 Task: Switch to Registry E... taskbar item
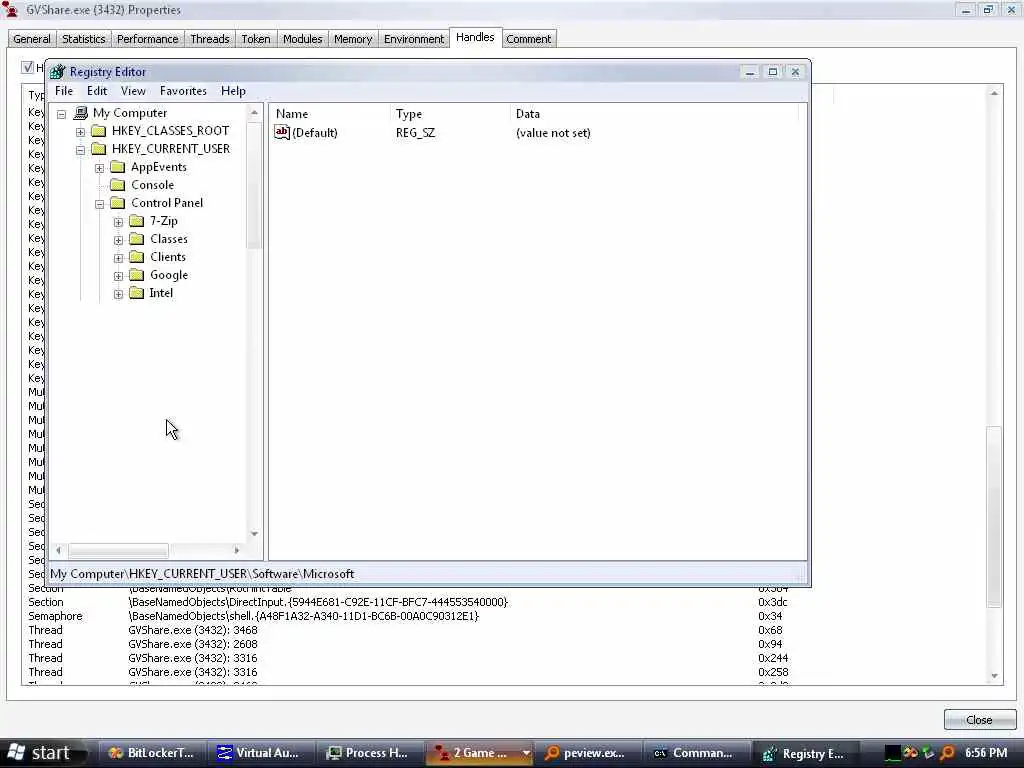click(x=805, y=753)
